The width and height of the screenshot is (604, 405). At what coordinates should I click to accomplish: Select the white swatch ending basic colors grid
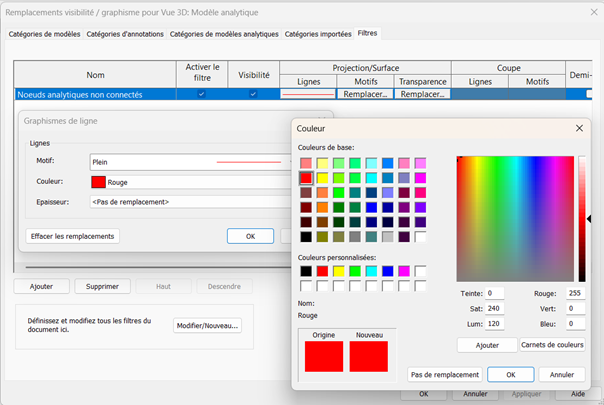click(x=420, y=237)
